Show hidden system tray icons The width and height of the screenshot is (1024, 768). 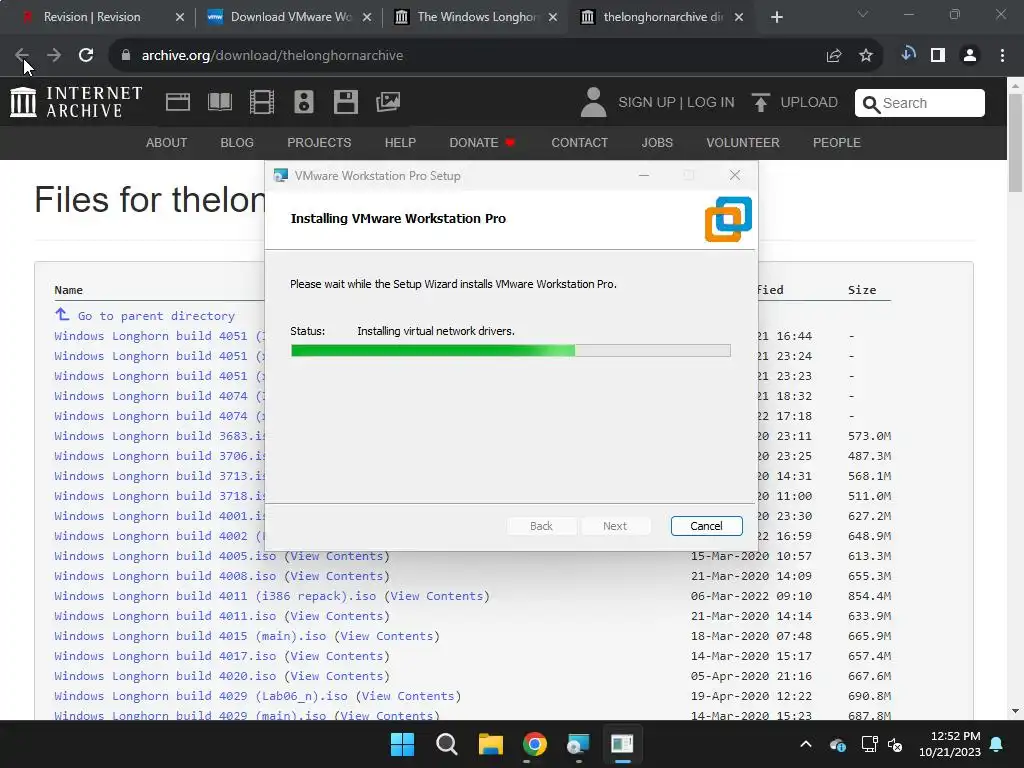806,744
